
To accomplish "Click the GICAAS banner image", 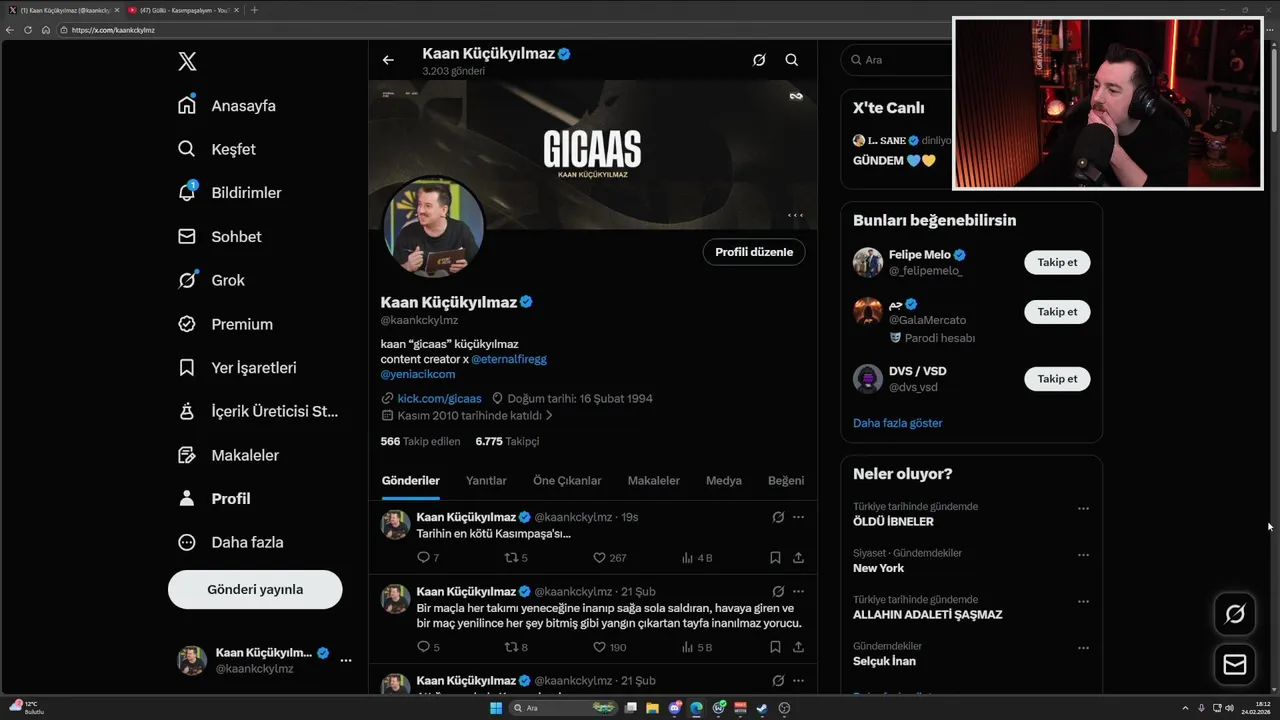I will click(x=593, y=154).
